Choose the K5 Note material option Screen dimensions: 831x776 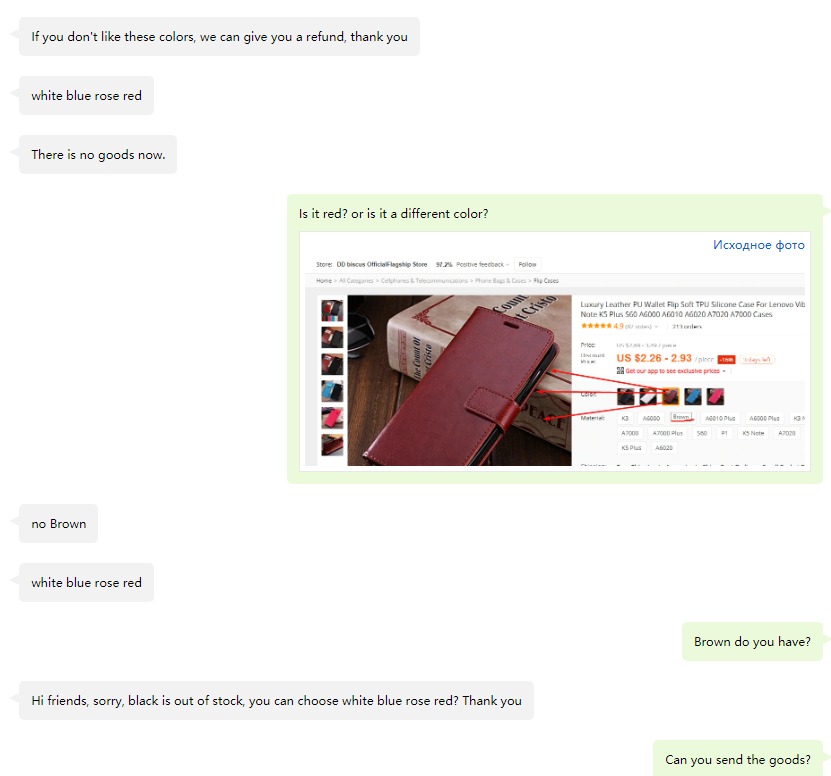pyautogui.click(x=753, y=433)
